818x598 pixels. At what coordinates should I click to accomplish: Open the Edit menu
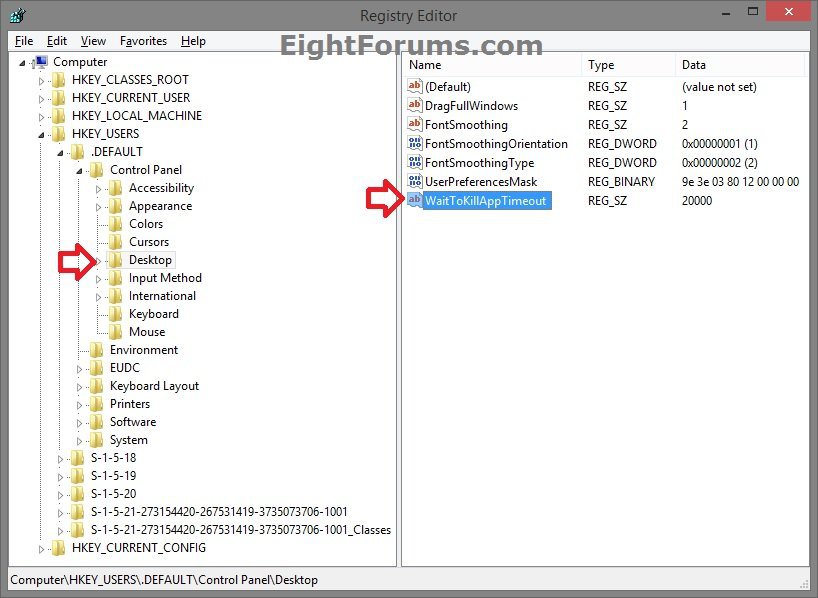(x=57, y=41)
